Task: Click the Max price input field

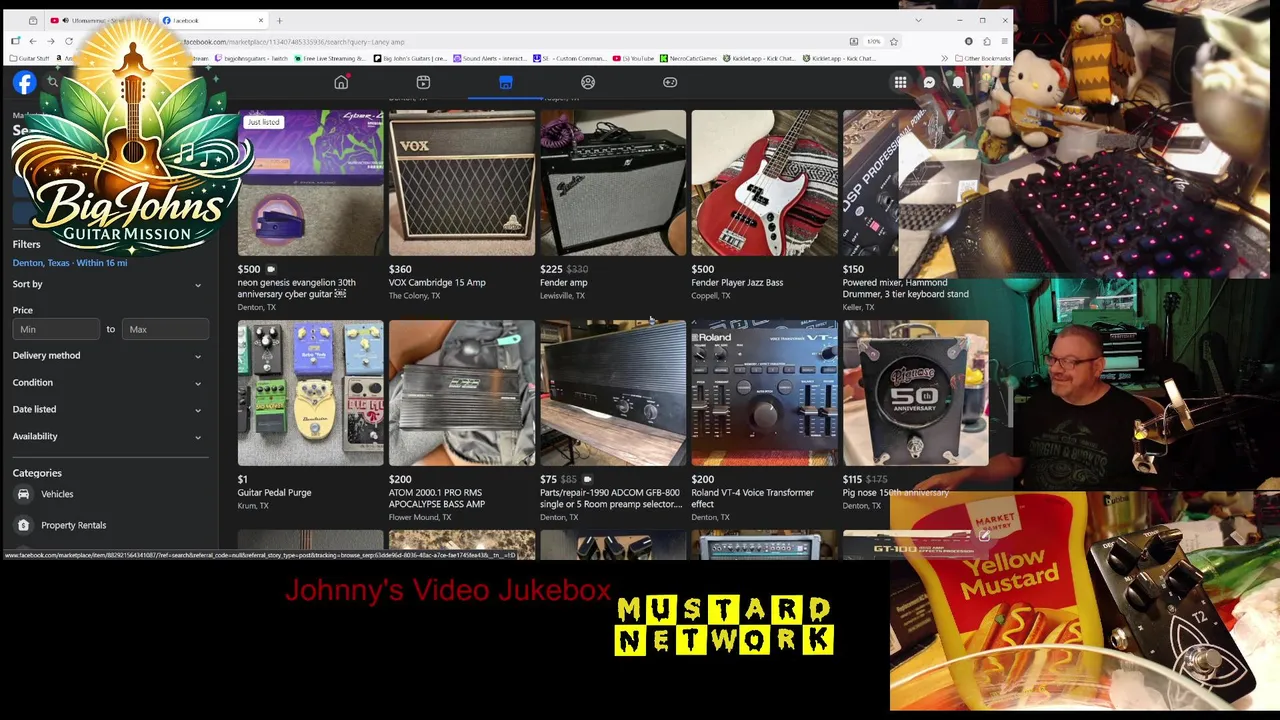Action: click(x=165, y=329)
